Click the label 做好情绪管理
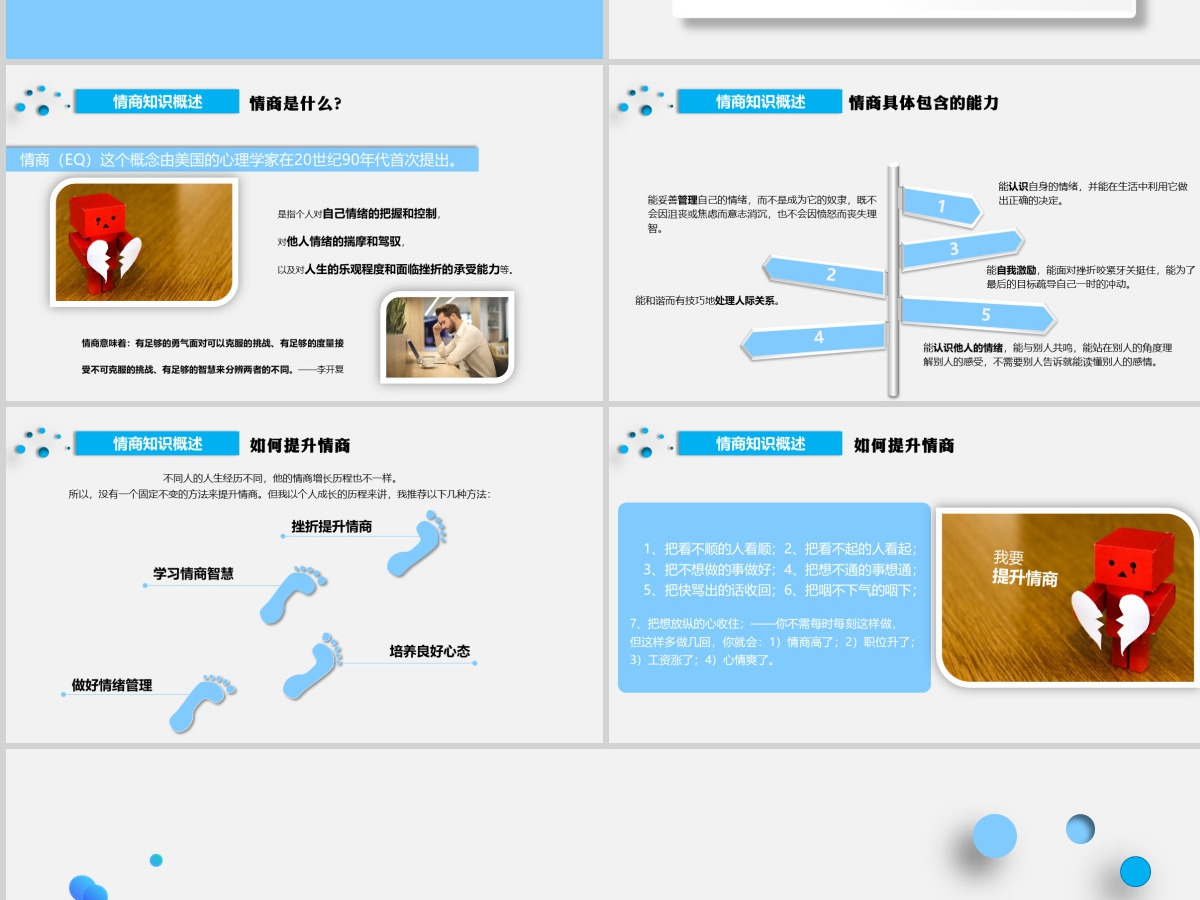 coord(112,685)
